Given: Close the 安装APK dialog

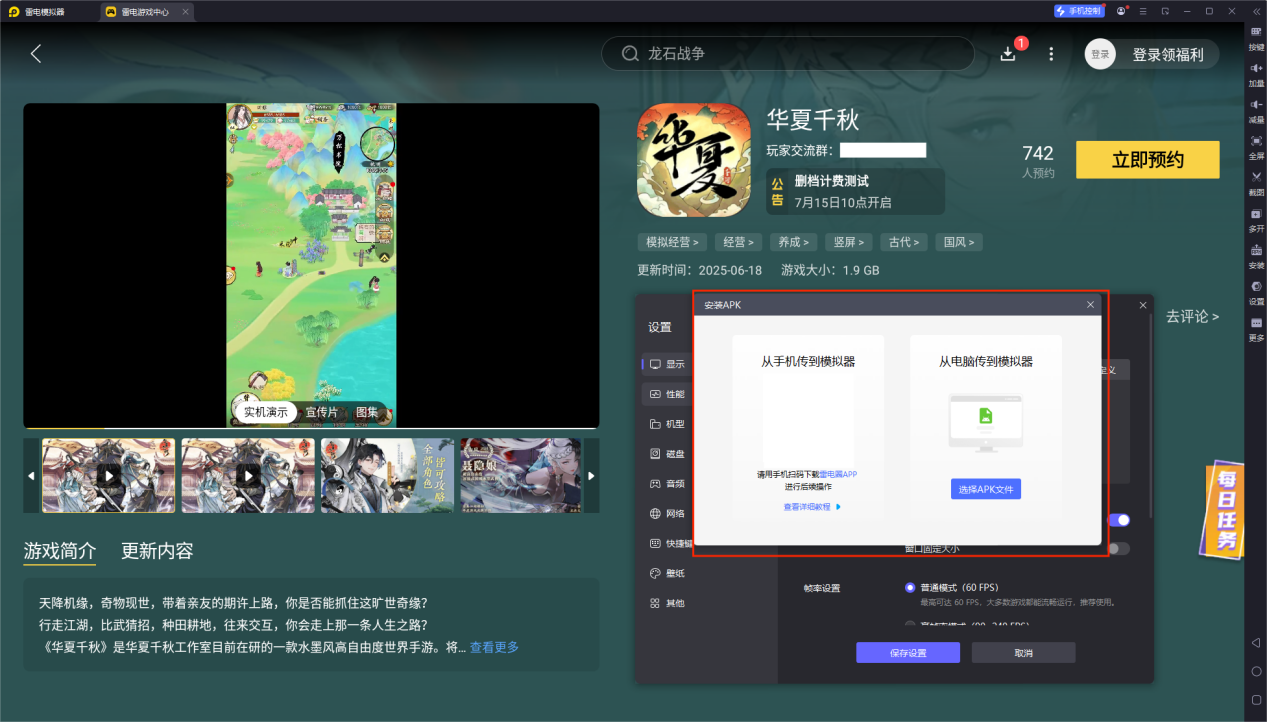Looking at the screenshot, I should (1090, 304).
